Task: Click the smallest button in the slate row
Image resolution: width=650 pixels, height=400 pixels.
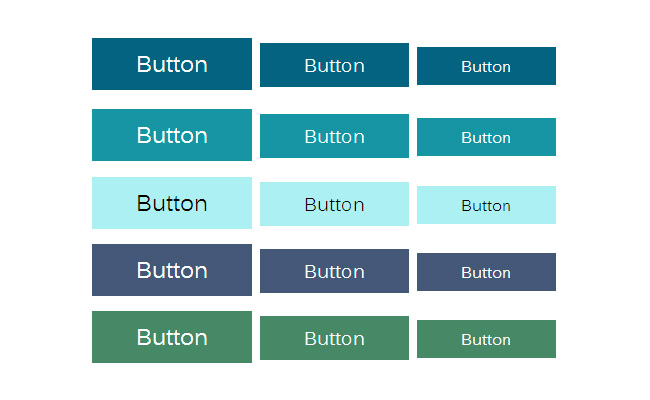Action: click(x=486, y=272)
